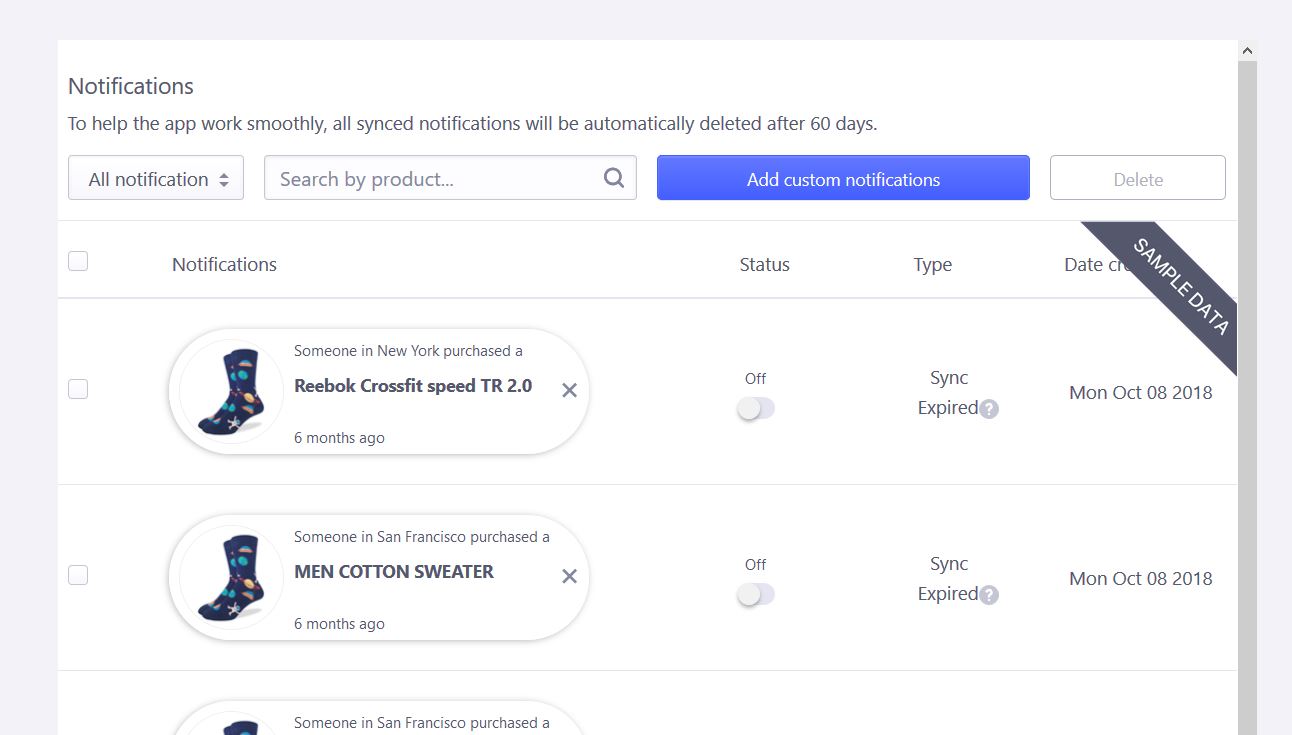Image resolution: width=1292 pixels, height=735 pixels.
Task: Select the MEN COTTON SWEATER product title
Action: point(394,572)
